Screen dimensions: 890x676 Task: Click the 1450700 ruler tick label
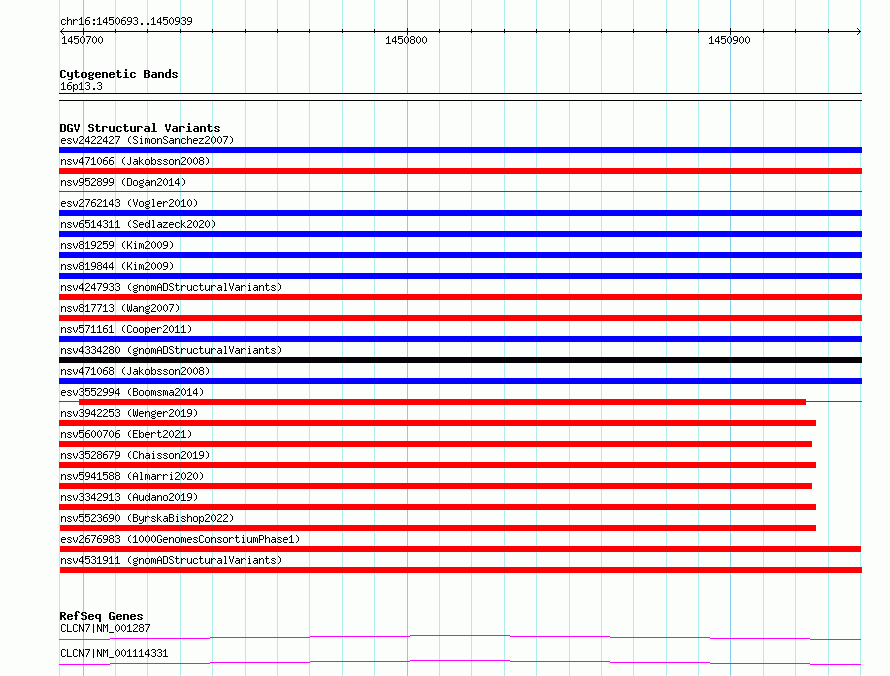click(82, 40)
